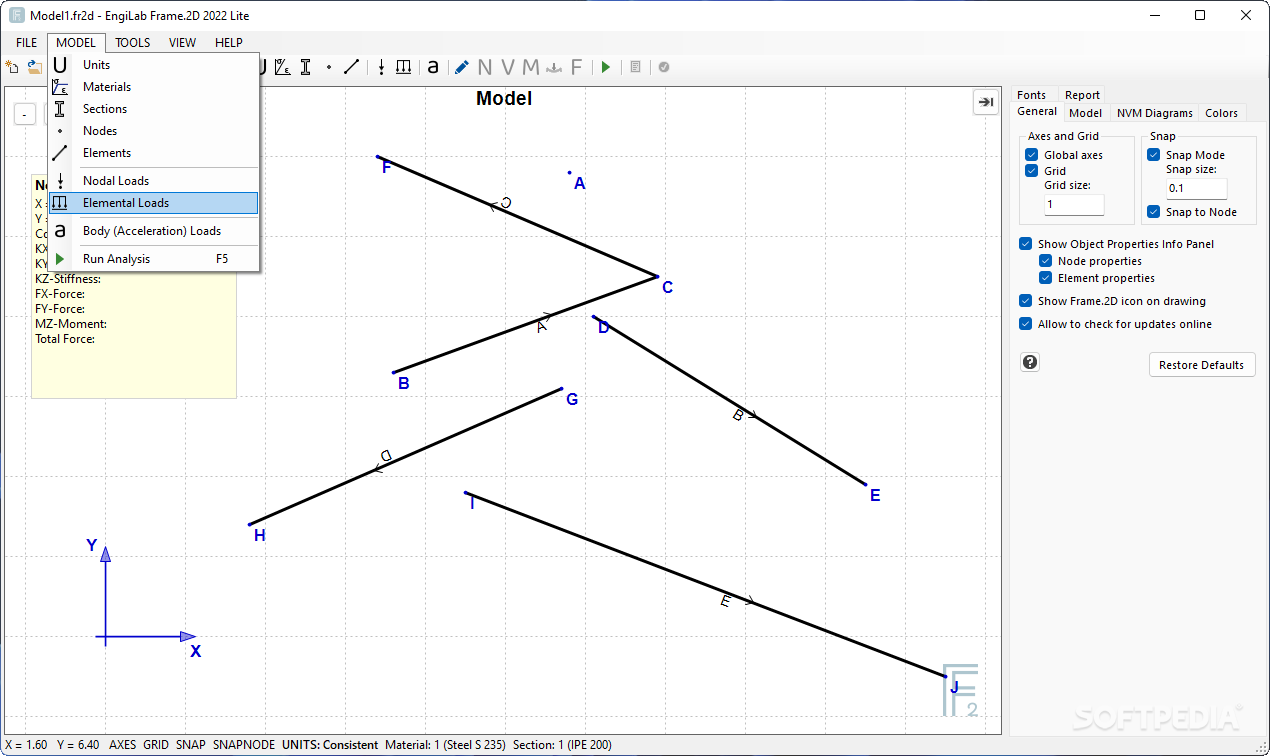This screenshot has width=1270, height=756.
Task: Click the gray checkmark toolbar icon
Action: click(x=664, y=67)
